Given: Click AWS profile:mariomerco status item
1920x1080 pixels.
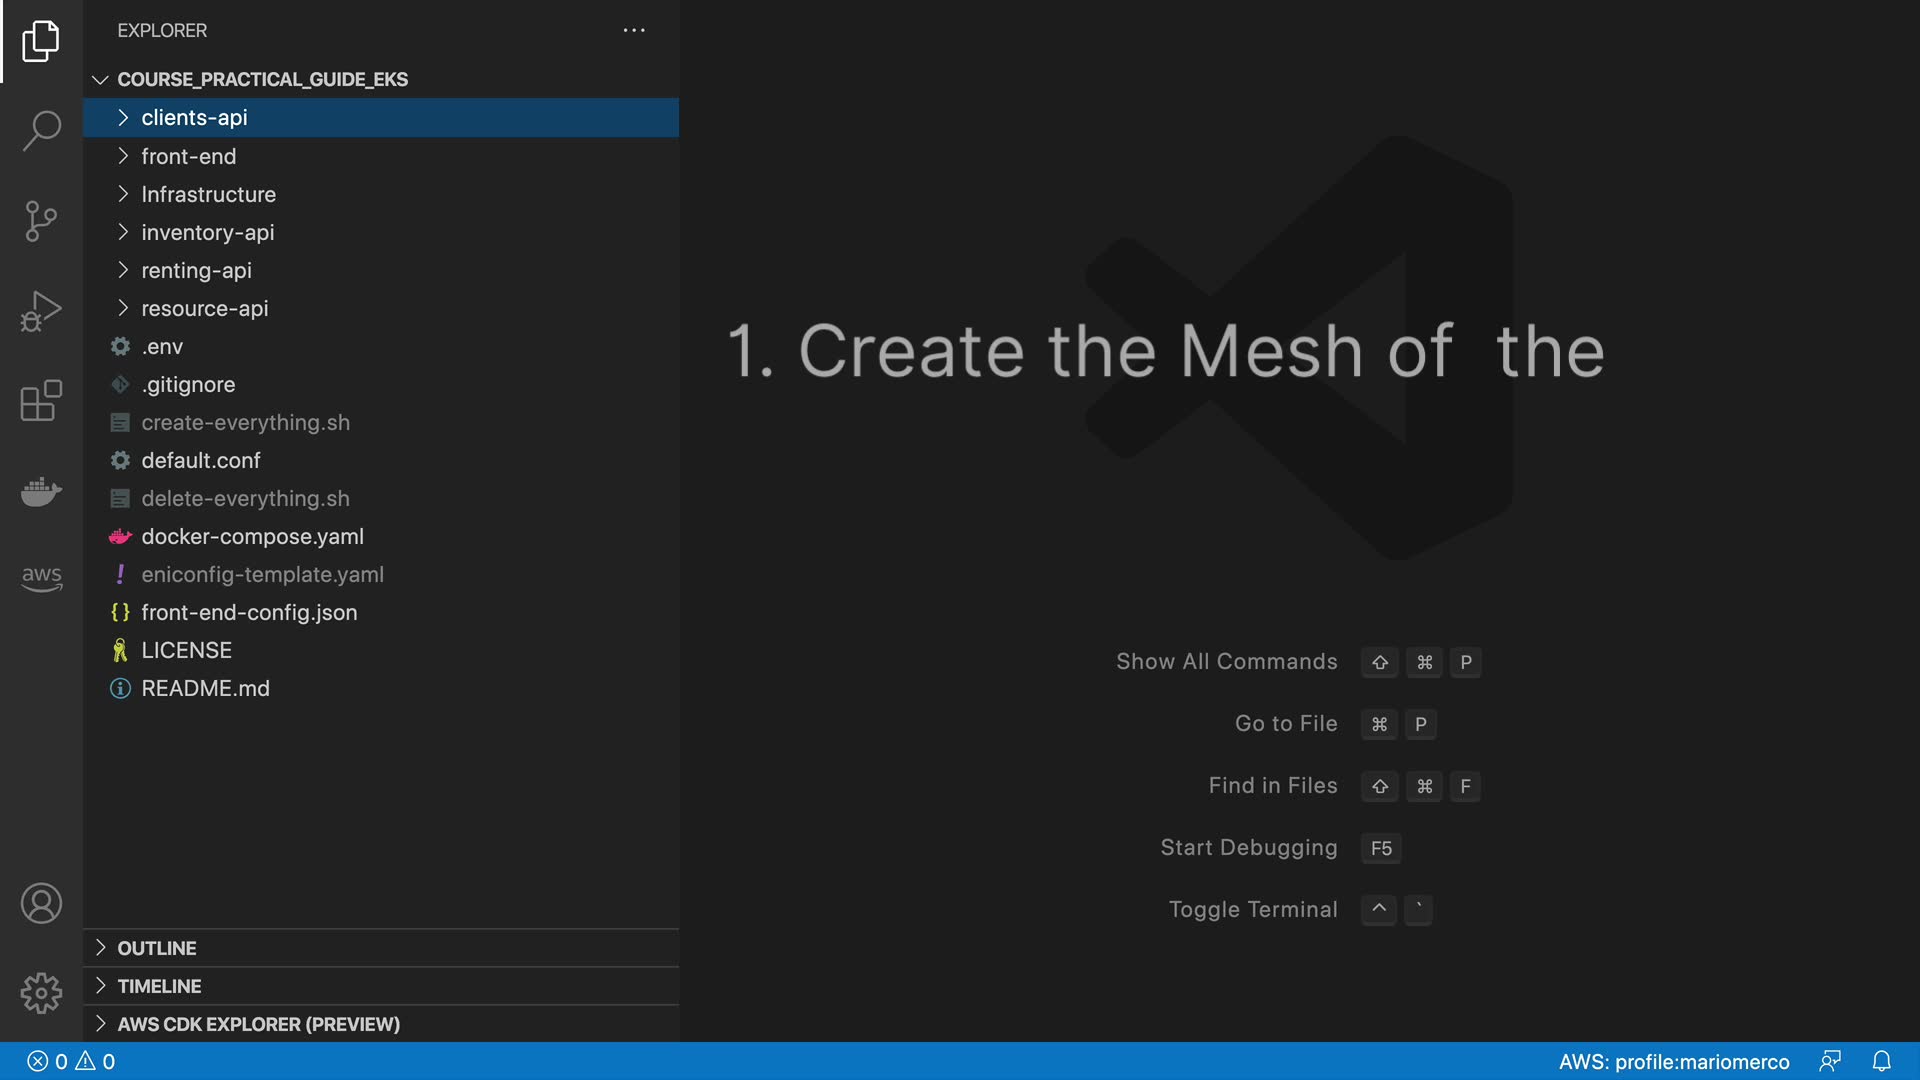Looking at the screenshot, I should pos(1673,1061).
